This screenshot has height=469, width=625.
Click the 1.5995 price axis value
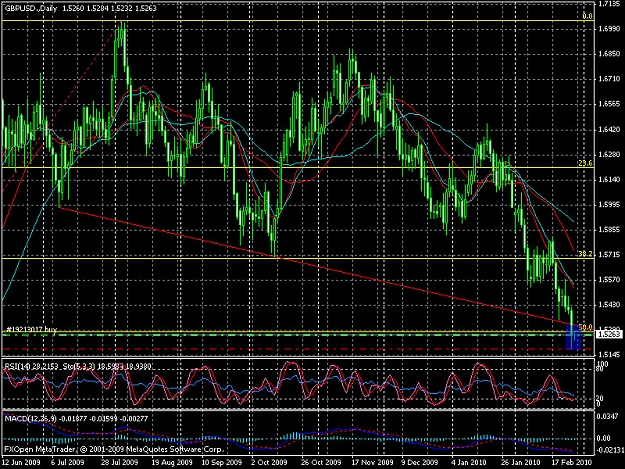coord(609,205)
